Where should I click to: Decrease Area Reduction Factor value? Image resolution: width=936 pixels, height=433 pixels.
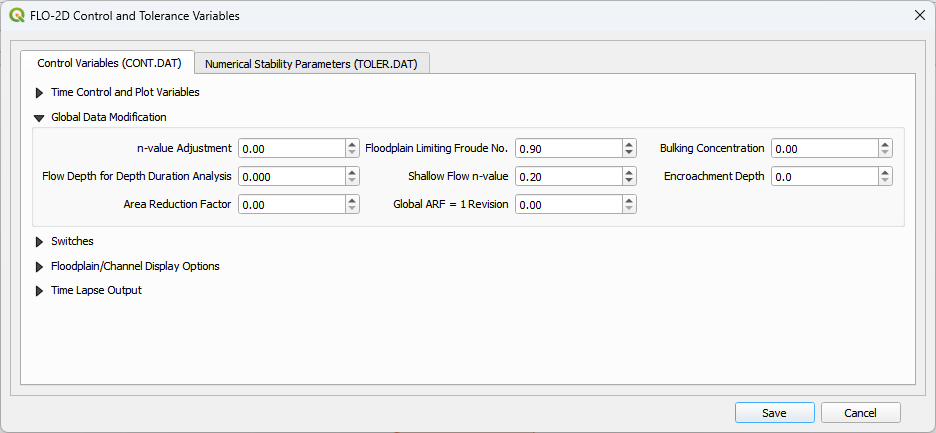tap(352, 209)
